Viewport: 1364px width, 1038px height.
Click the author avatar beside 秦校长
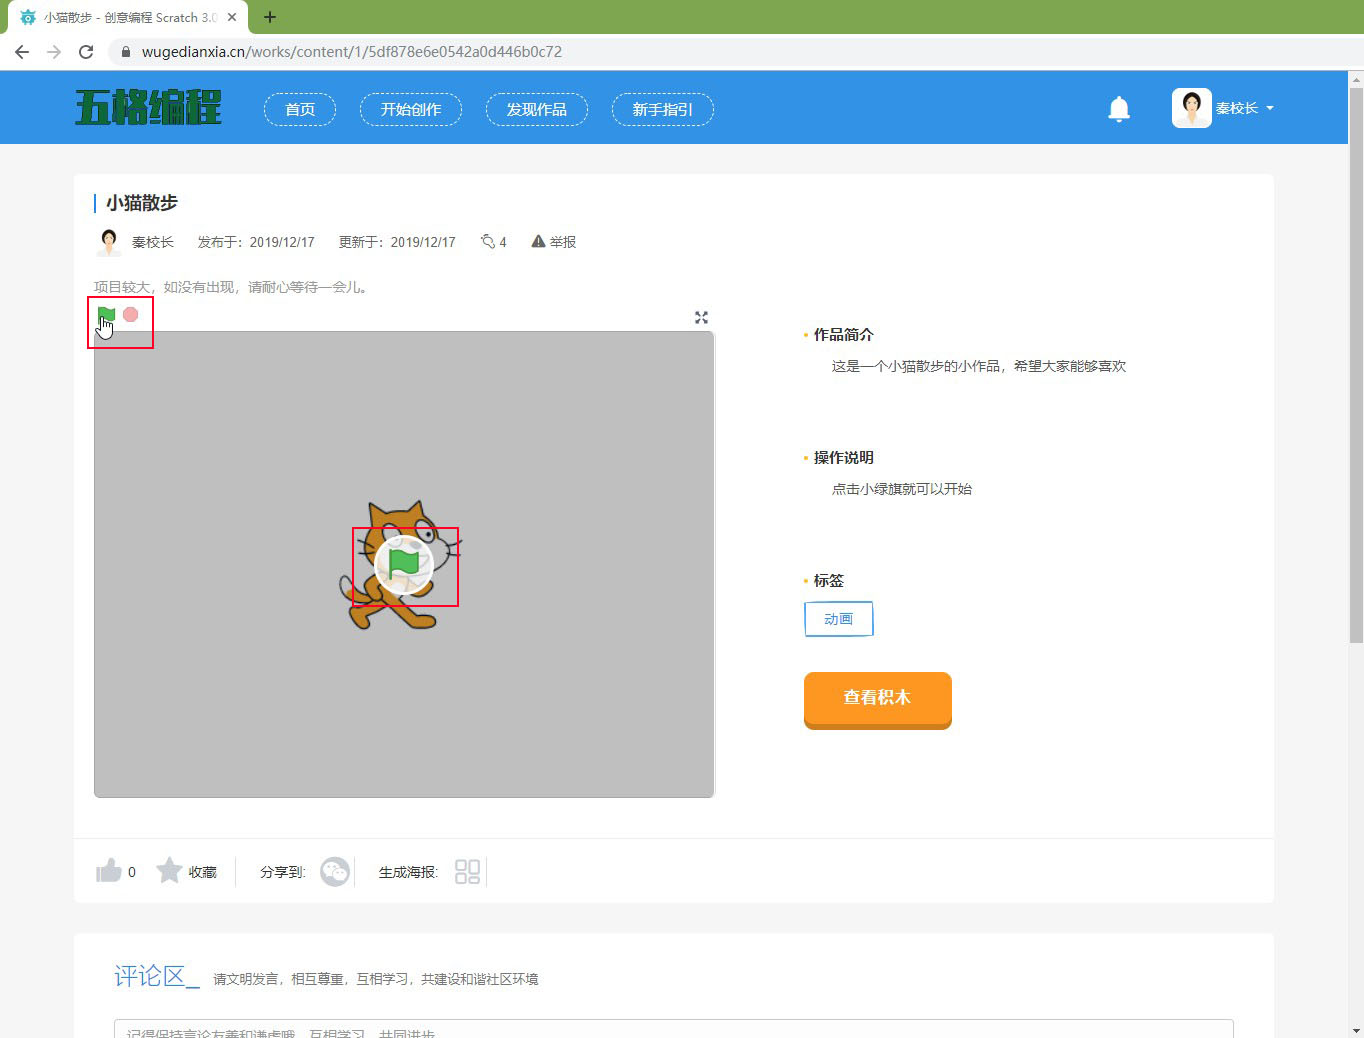[x=109, y=242]
